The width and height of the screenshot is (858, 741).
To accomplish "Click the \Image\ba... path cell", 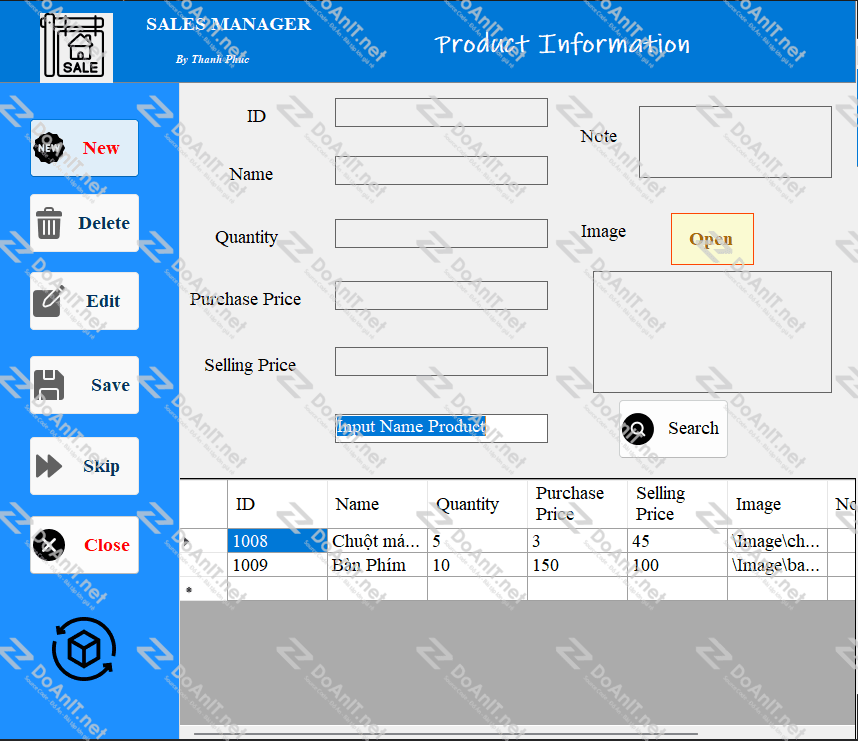I will 778,565.
